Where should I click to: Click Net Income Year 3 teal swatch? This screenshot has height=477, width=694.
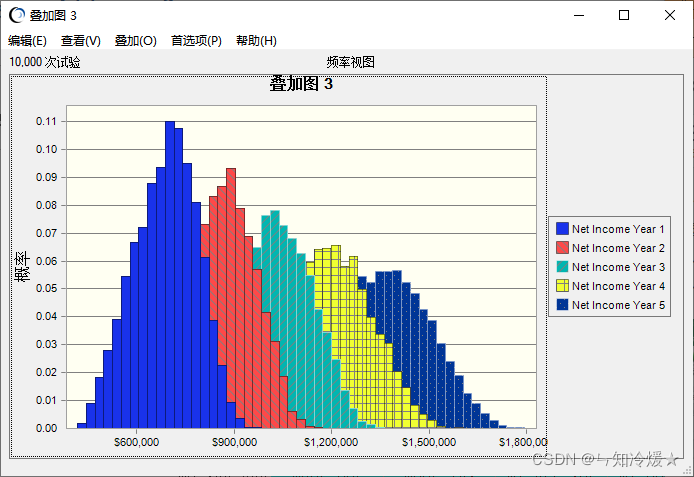tap(562, 266)
